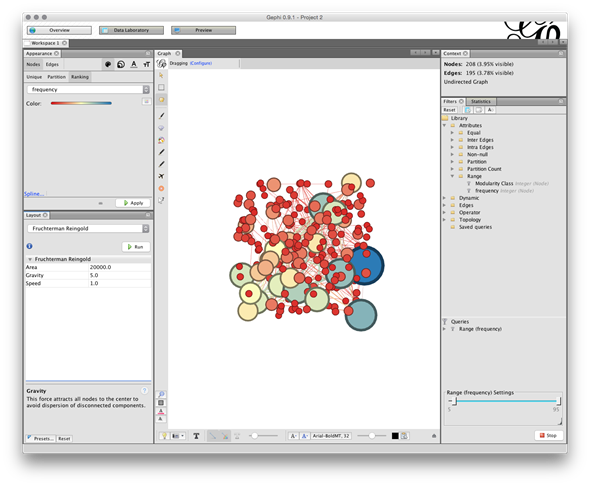Viewport: 590px width, 486px height.
Task: Open the Fruchterman Reingold layout dropdown
Action: tap(88, 229)
